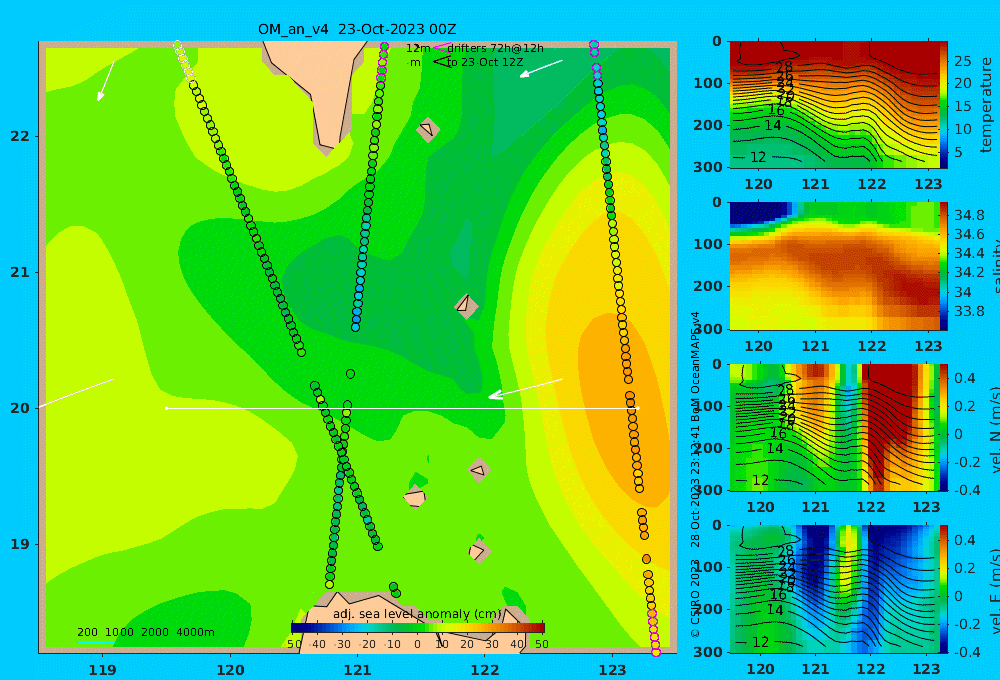Click the adj. sea level anomaly colorbar
1000x680 pixels.
point(418,628)
